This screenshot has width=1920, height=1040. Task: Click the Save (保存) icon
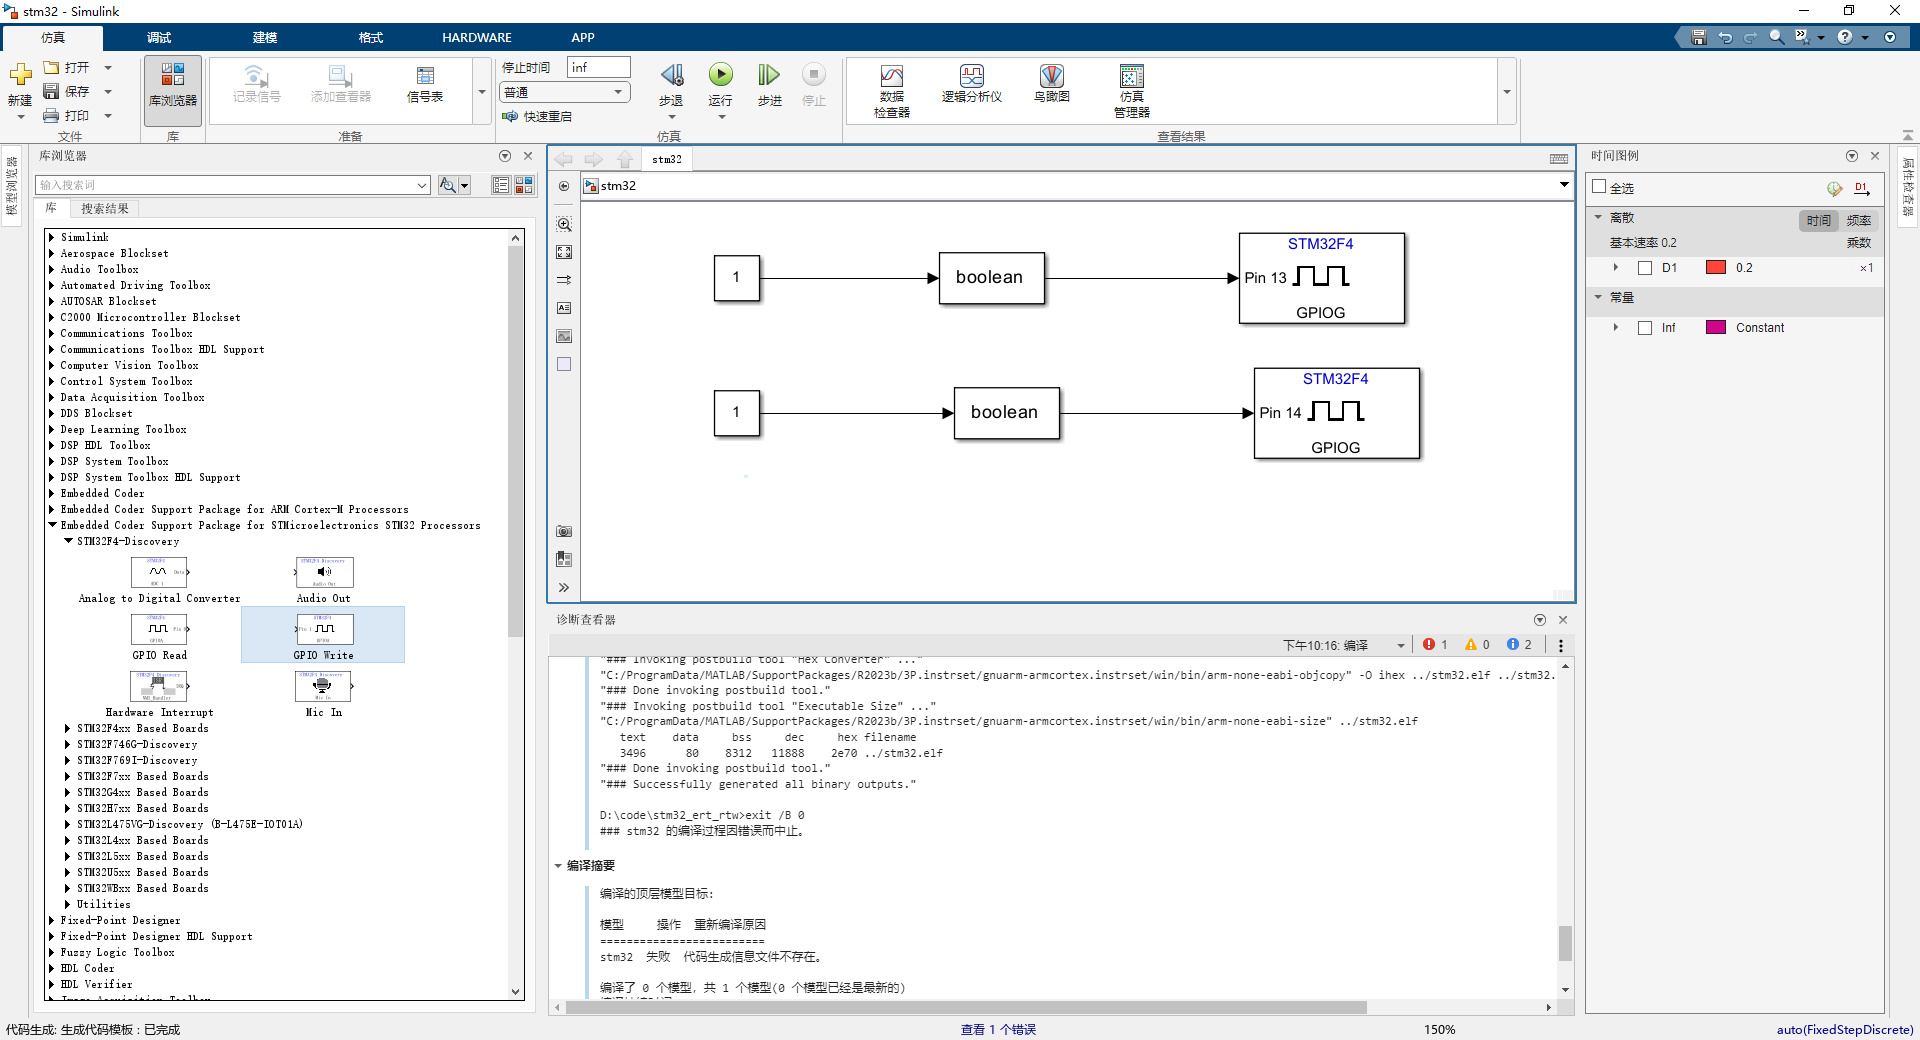[x=52, y=91]
